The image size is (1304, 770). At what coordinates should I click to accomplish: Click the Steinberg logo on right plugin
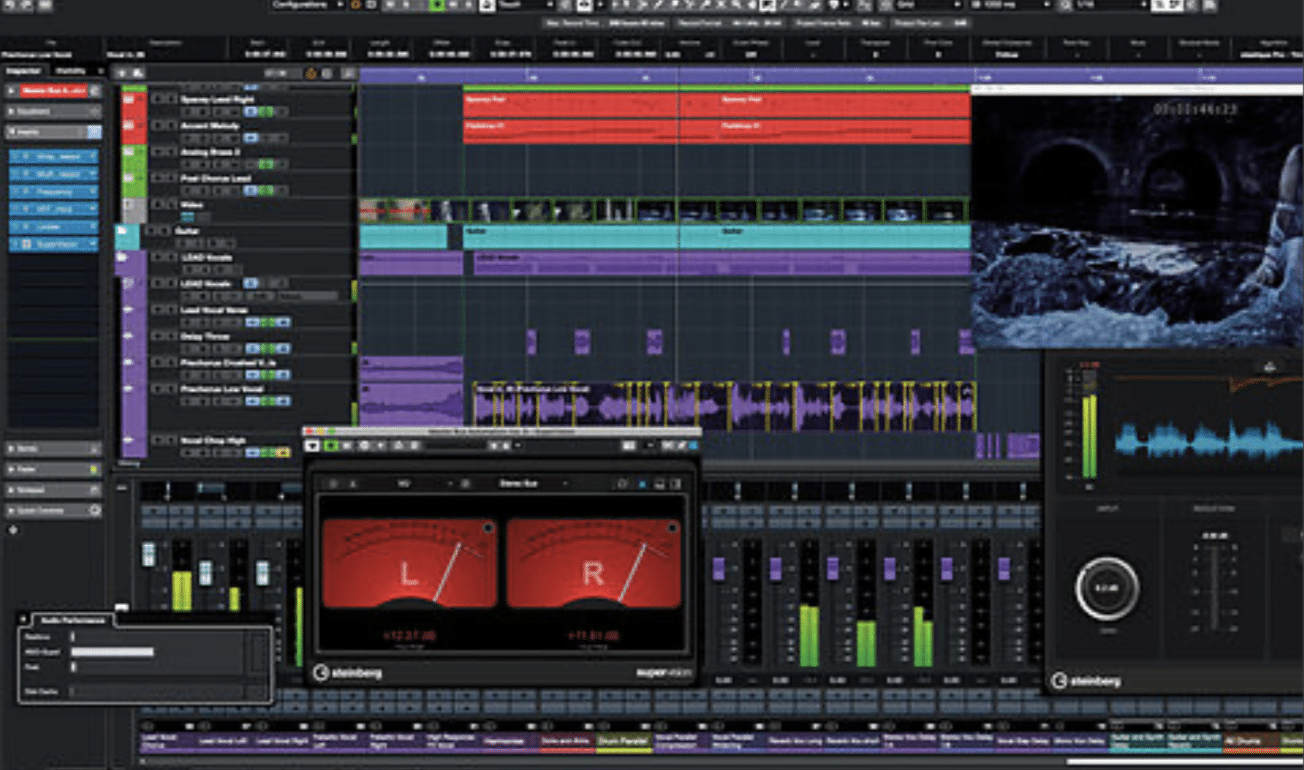pyautogui.click(x=1086, y=681)
